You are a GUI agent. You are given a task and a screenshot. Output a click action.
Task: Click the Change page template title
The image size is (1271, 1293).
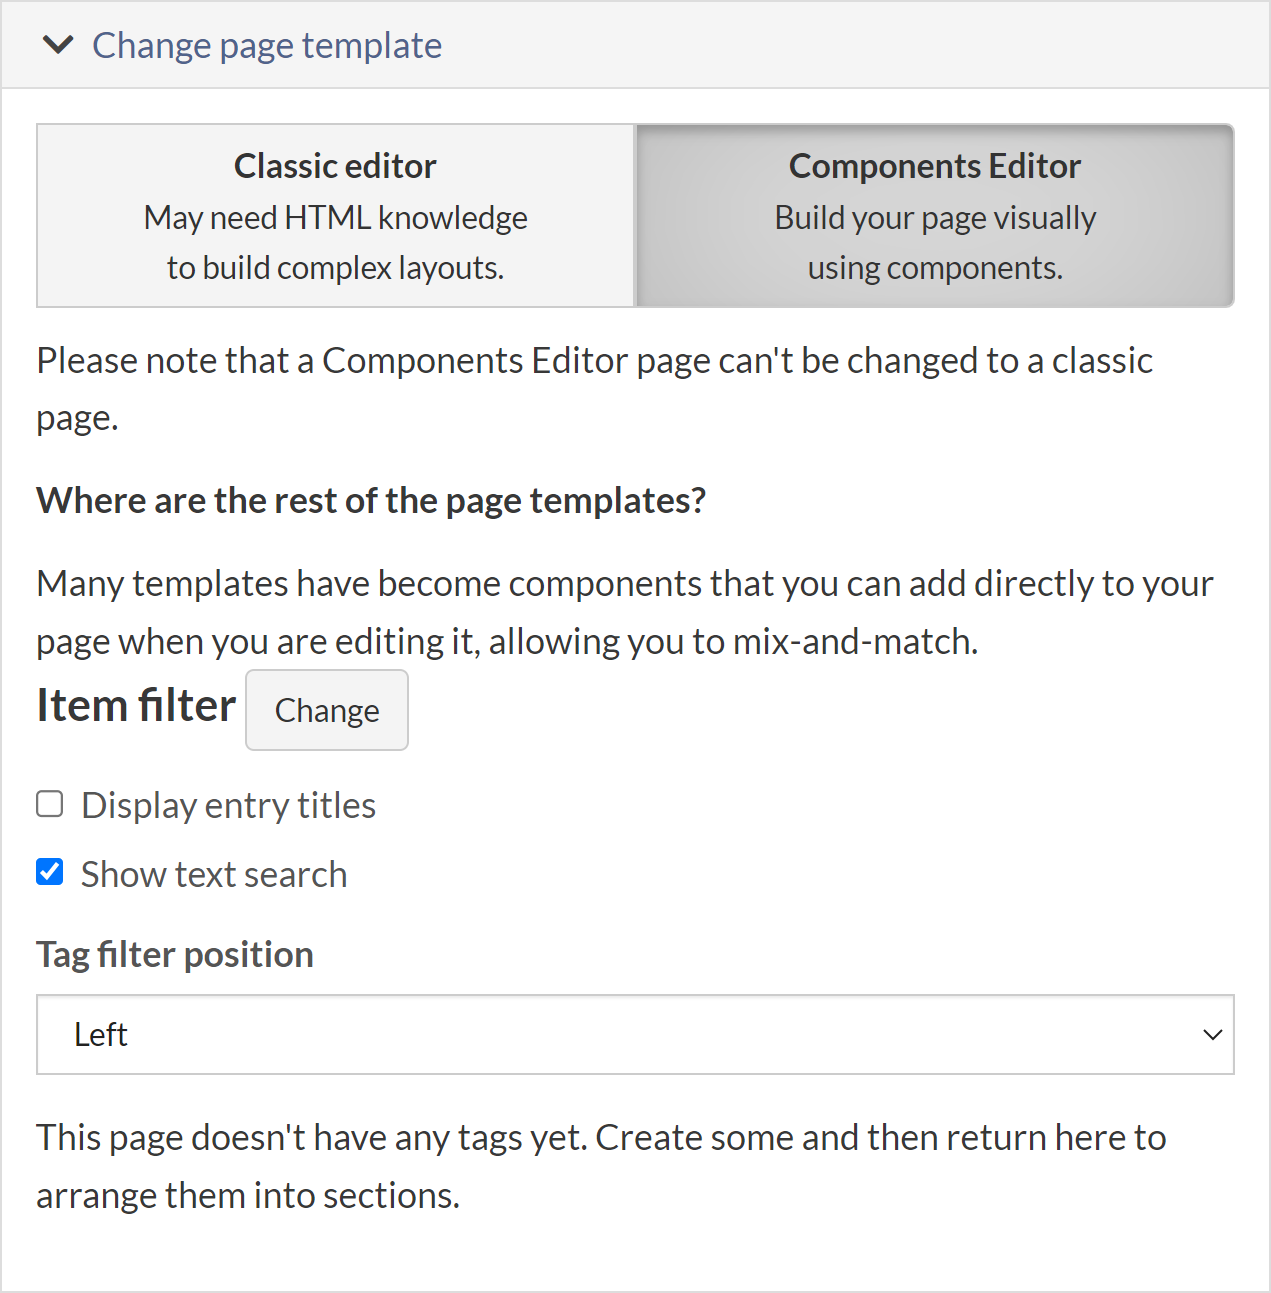click(x=266, y=45)
